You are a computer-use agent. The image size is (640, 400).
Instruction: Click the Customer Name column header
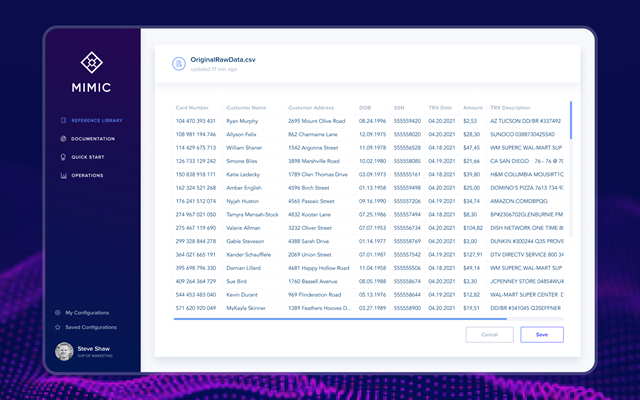[246, 108]
